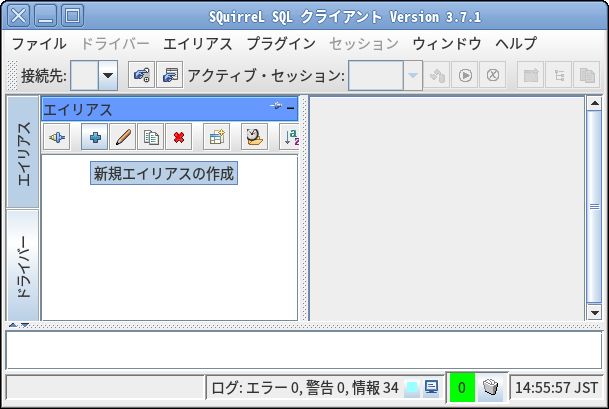
Task: Open the ファイル menu
Action: [39, 44]
